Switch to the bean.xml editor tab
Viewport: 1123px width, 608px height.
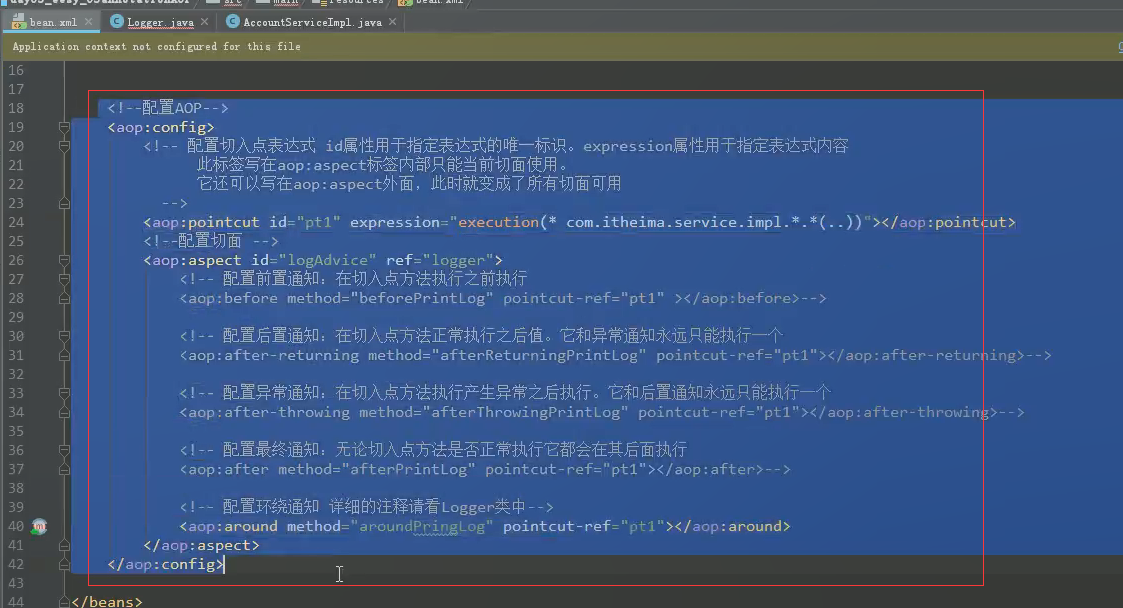(53, 22)
